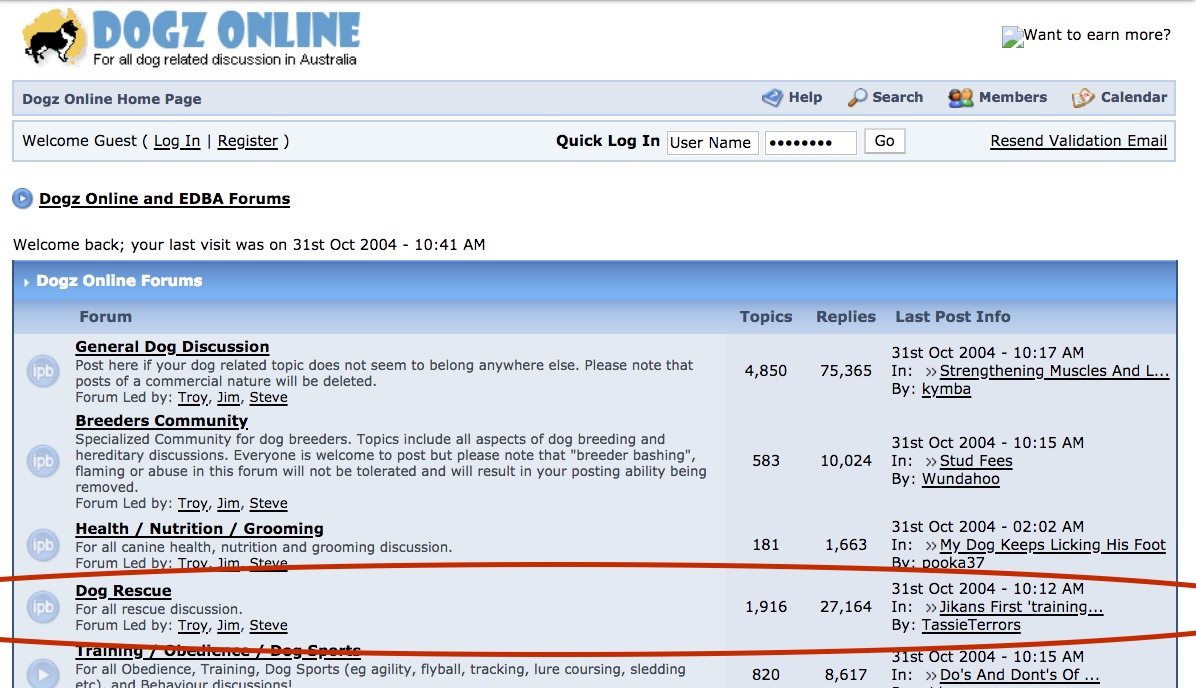The image size is (1196, 688).
Task: Click the Last Post Info column header
Action: [953, 317]
